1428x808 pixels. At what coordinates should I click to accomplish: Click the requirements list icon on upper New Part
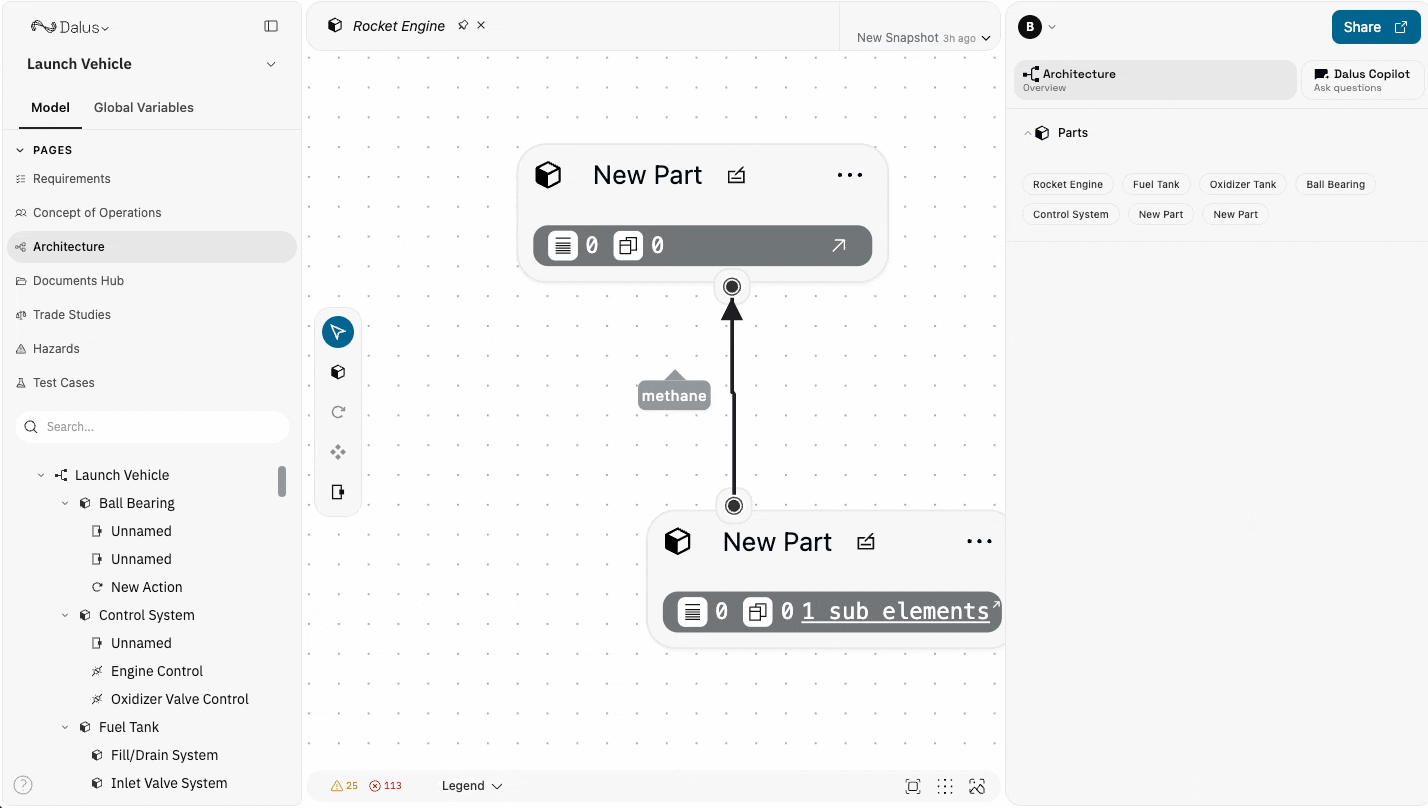coord(563,245)
